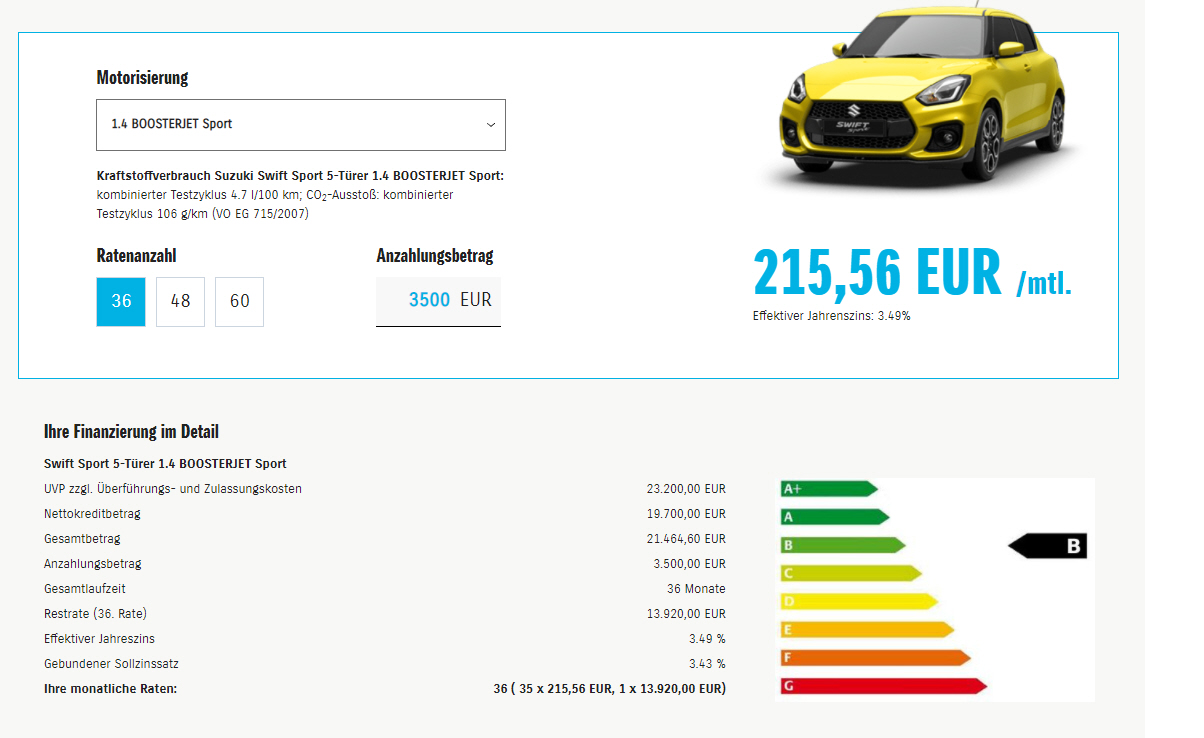
Task: Click the value 21.464,60 EUR
Action: tap(686, 539)
